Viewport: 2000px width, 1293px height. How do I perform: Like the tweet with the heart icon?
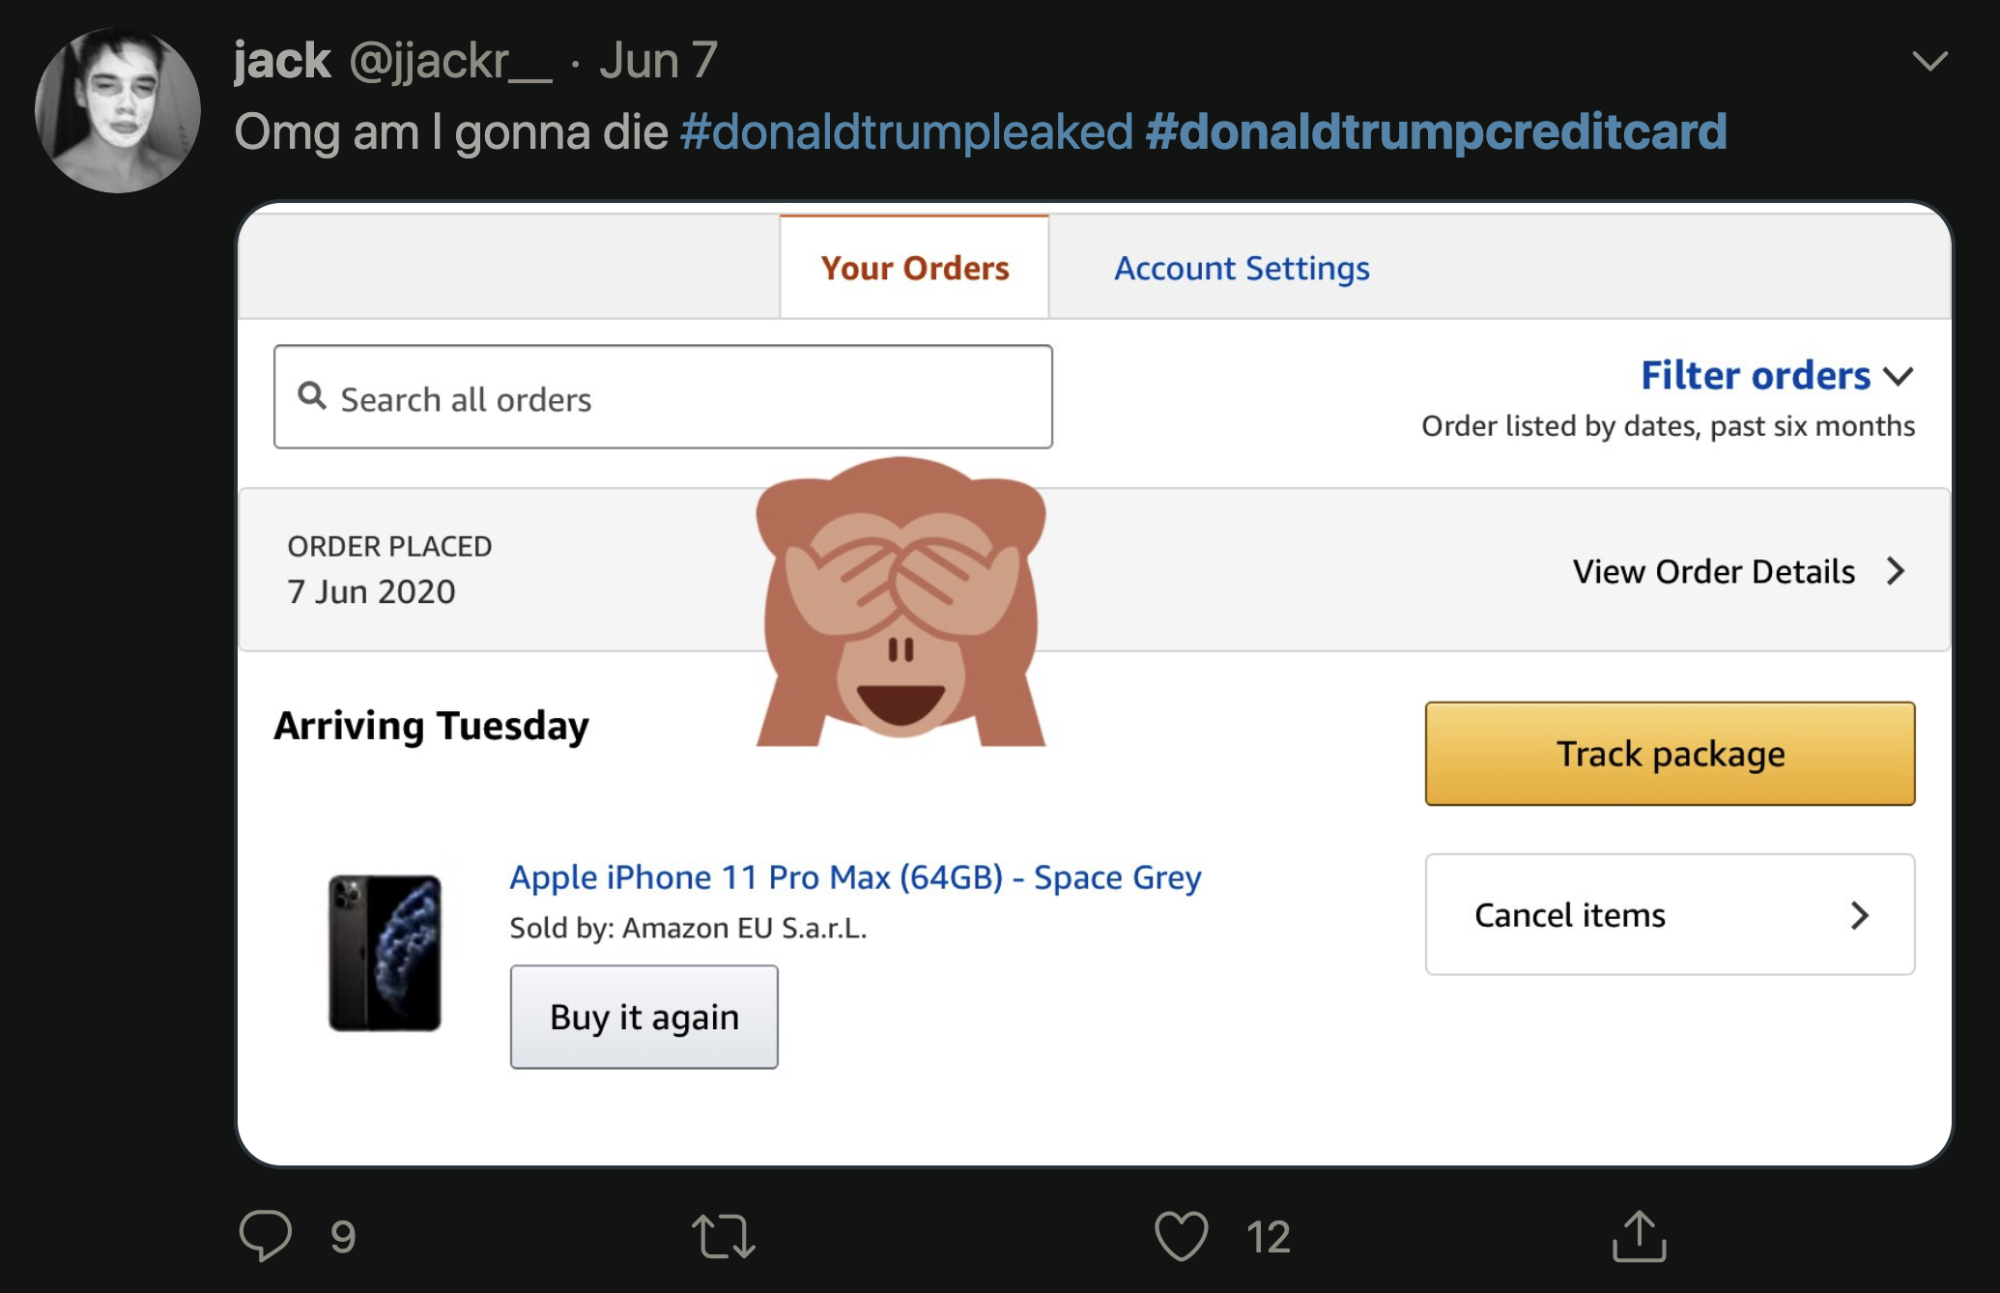click(x=1181, y=1235)
